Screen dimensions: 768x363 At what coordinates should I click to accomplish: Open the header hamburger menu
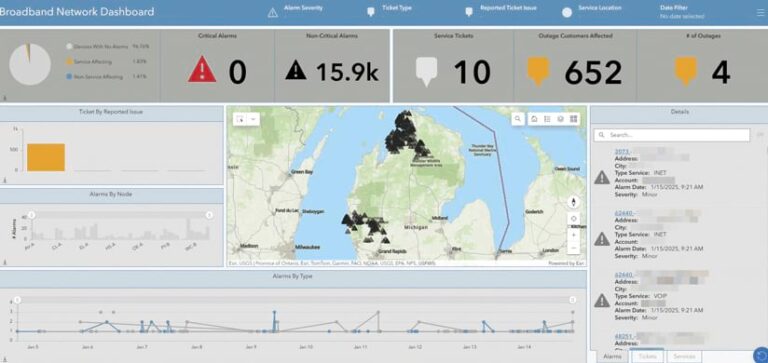pos(760,13)
